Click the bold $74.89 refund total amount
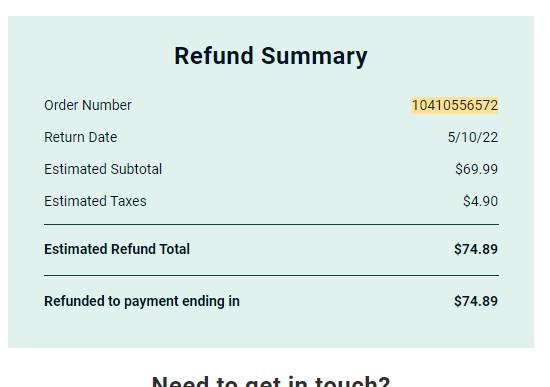 coord(476,249)
